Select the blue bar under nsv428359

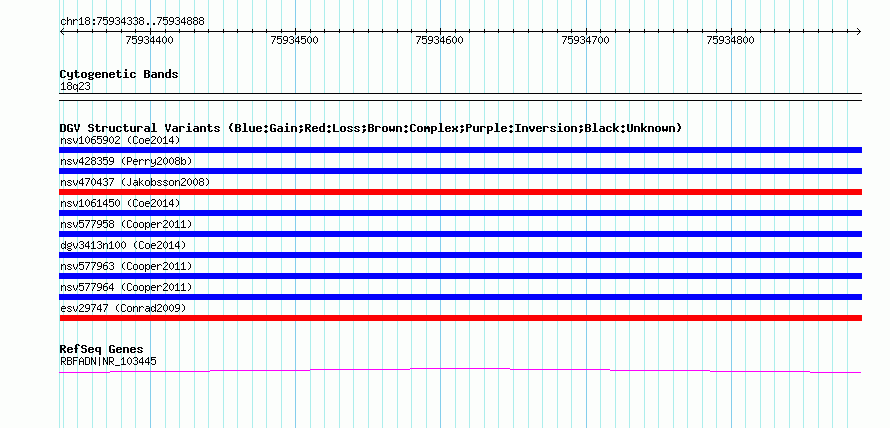click(460, 171)
